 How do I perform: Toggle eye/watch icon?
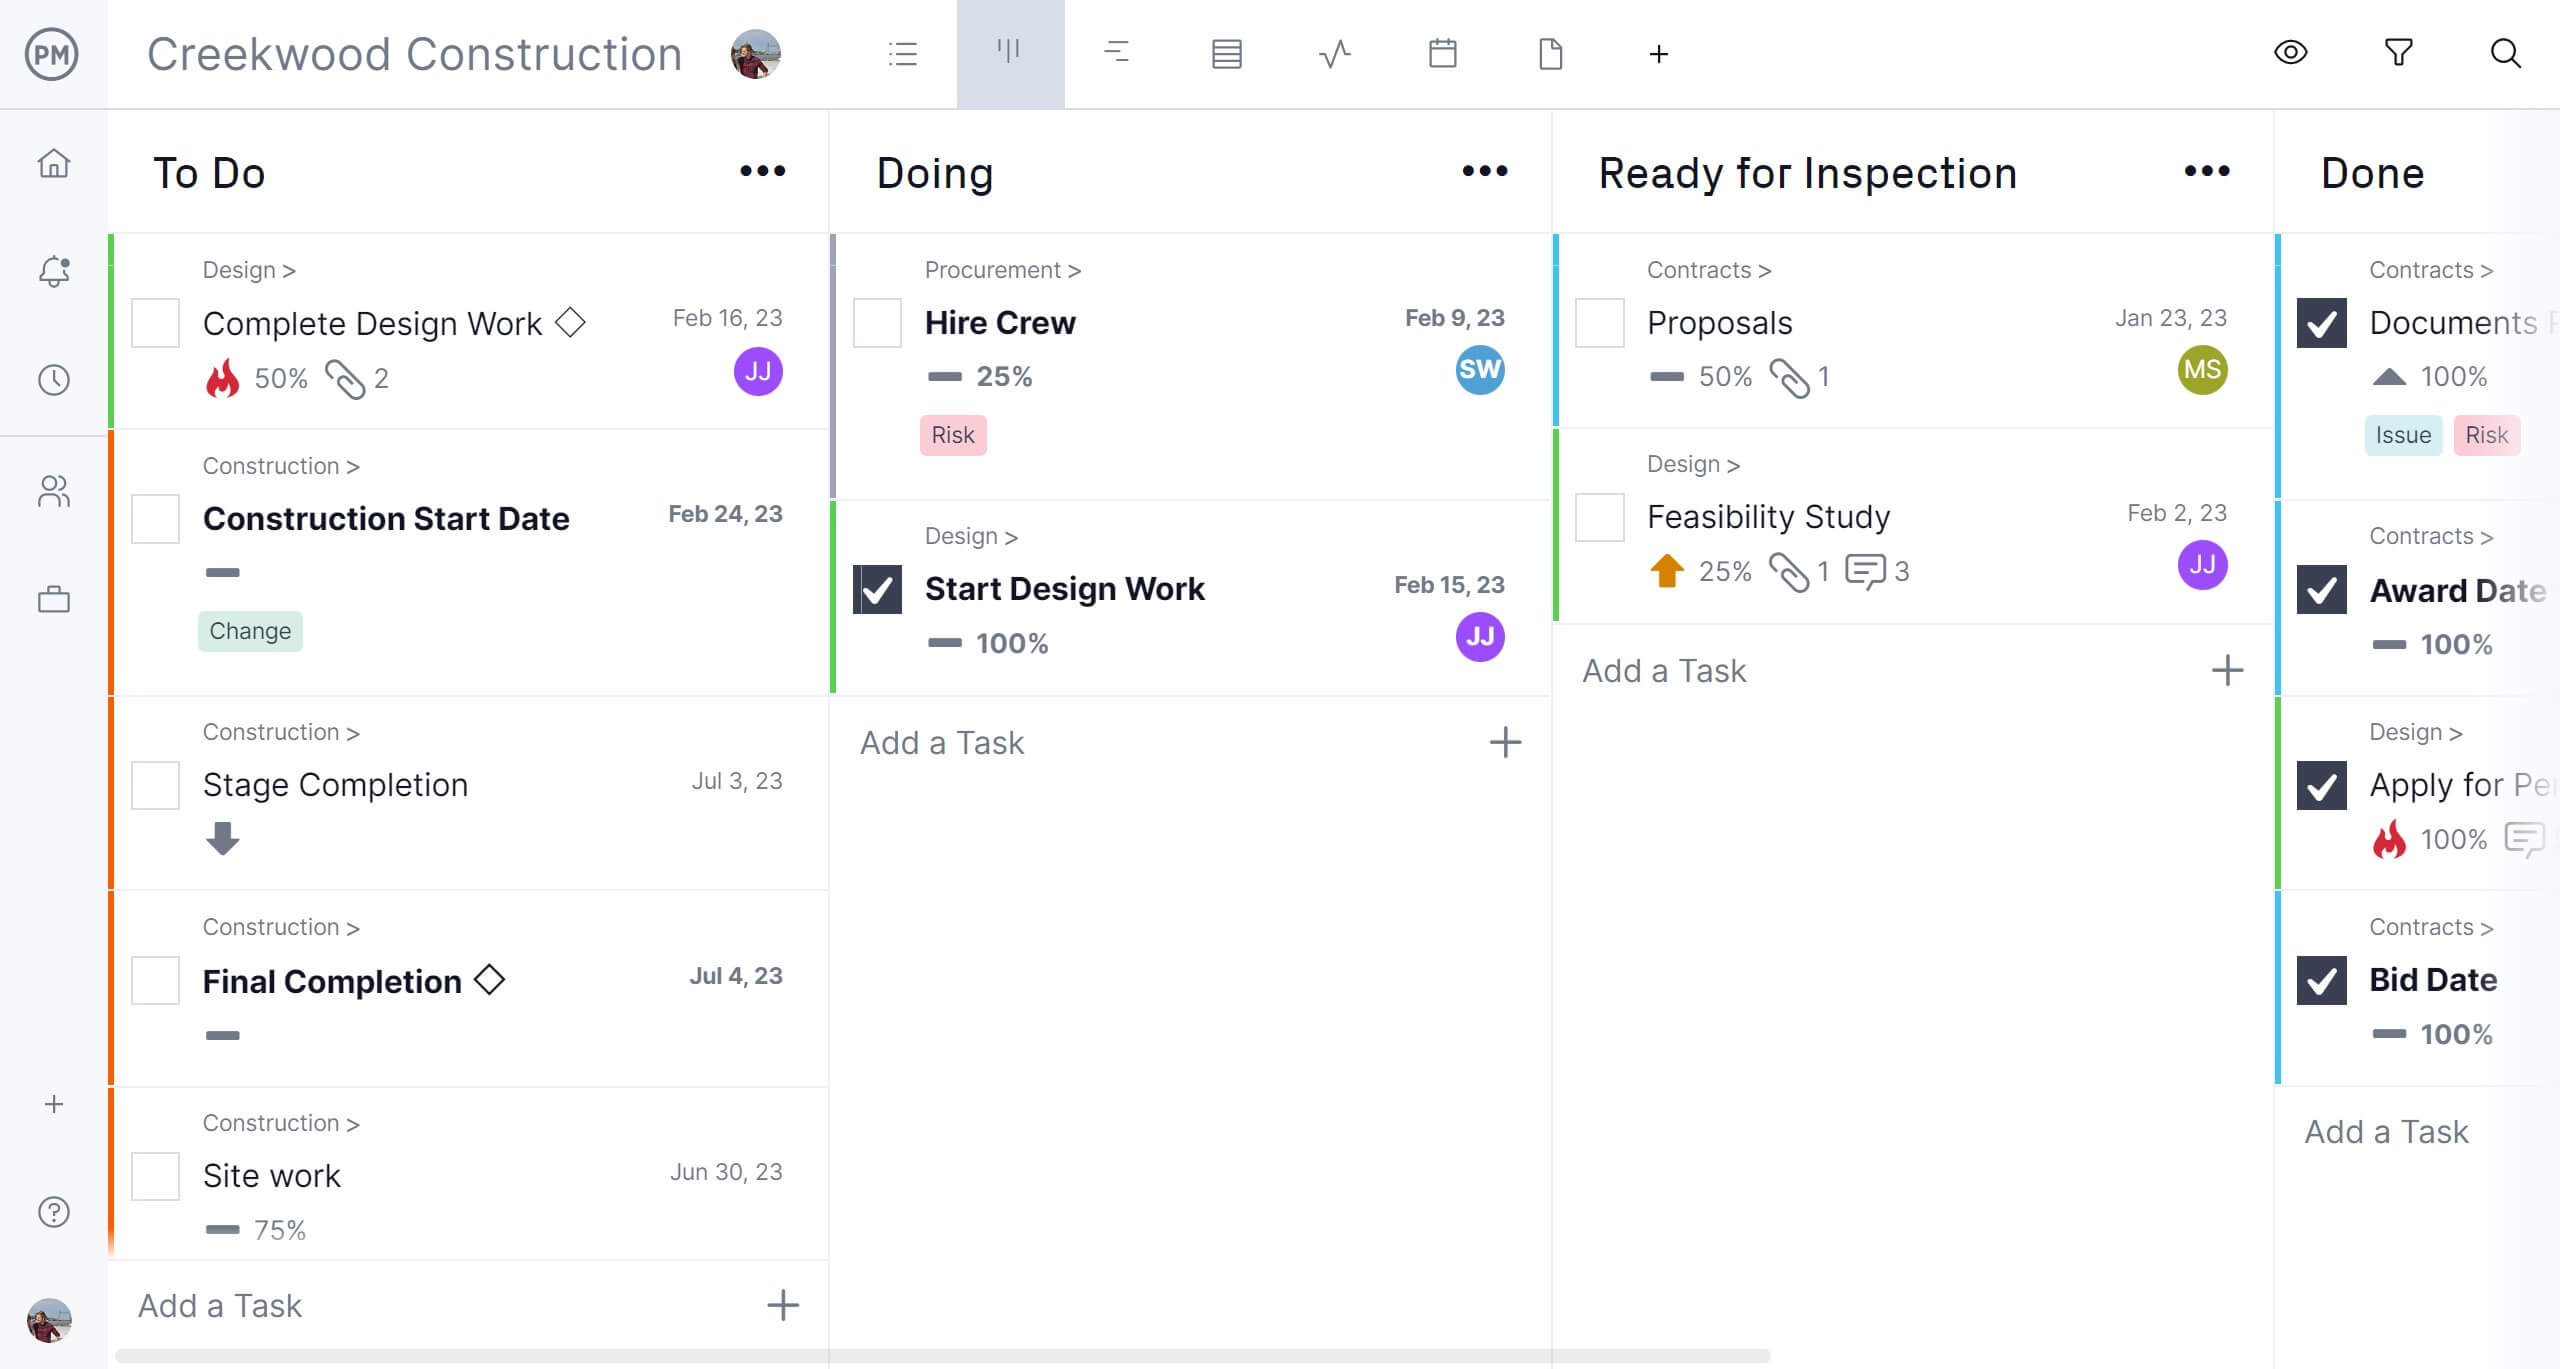pyautogui.click(x=2298, y=52)
